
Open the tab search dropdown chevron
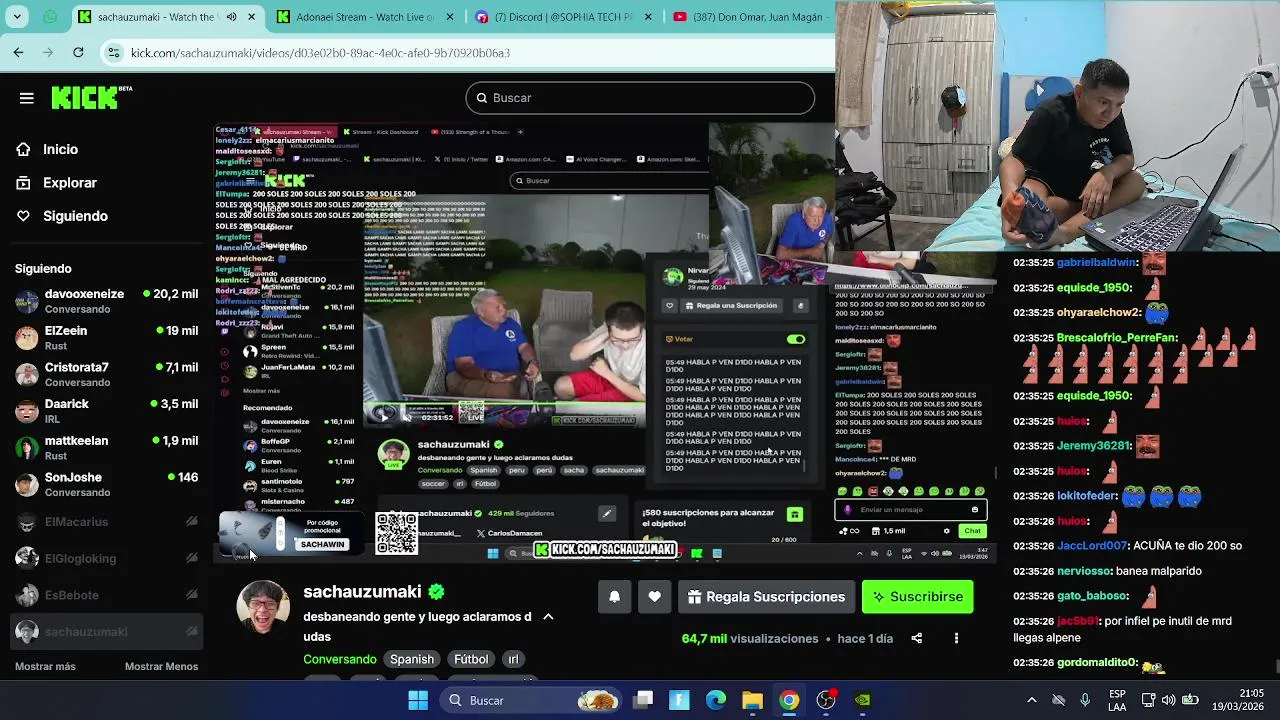point(18,17)
